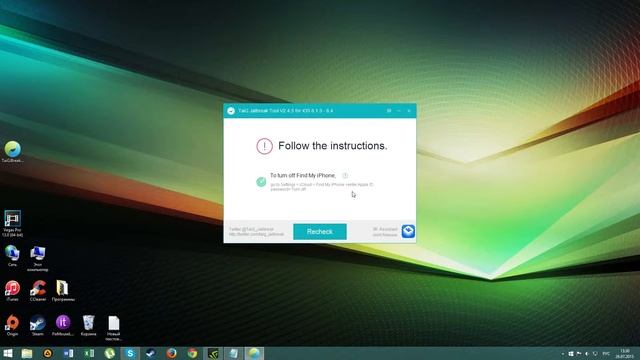640x360 pixels.
Task: Select the Корзина recycle bin icon
Action: 88,325
